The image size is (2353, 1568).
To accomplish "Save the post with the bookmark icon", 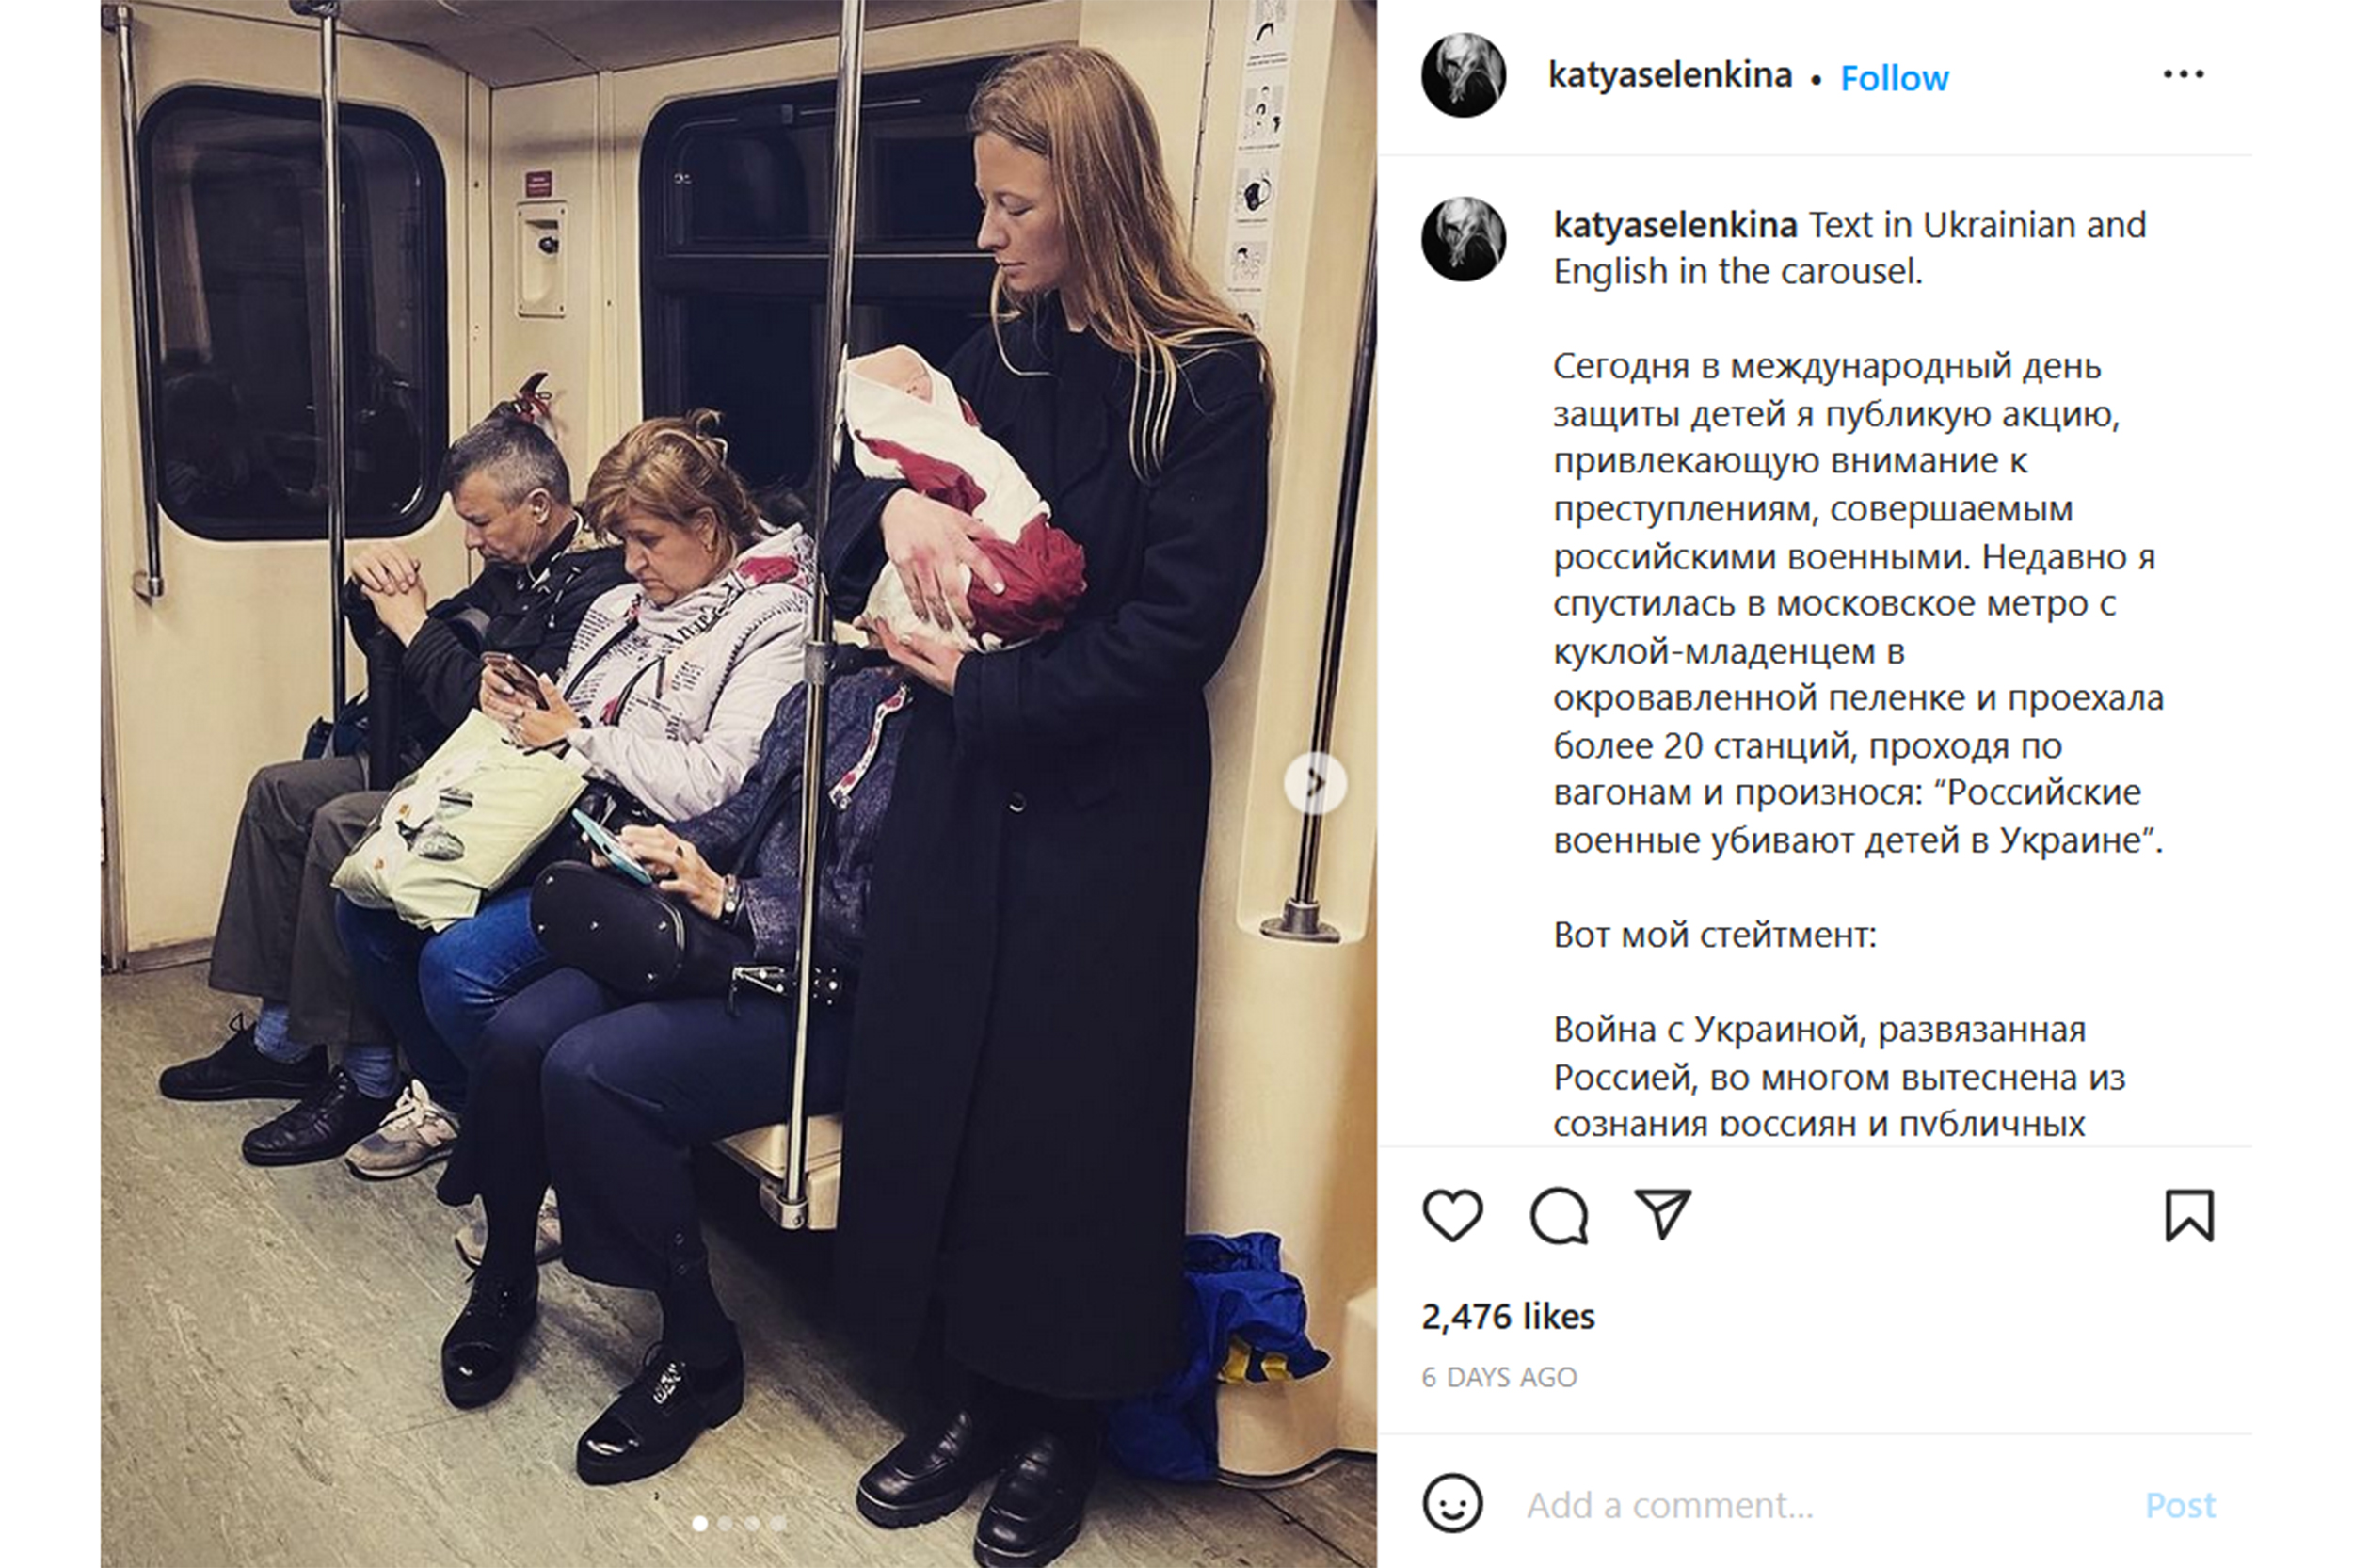I will click(2189, 1215).
